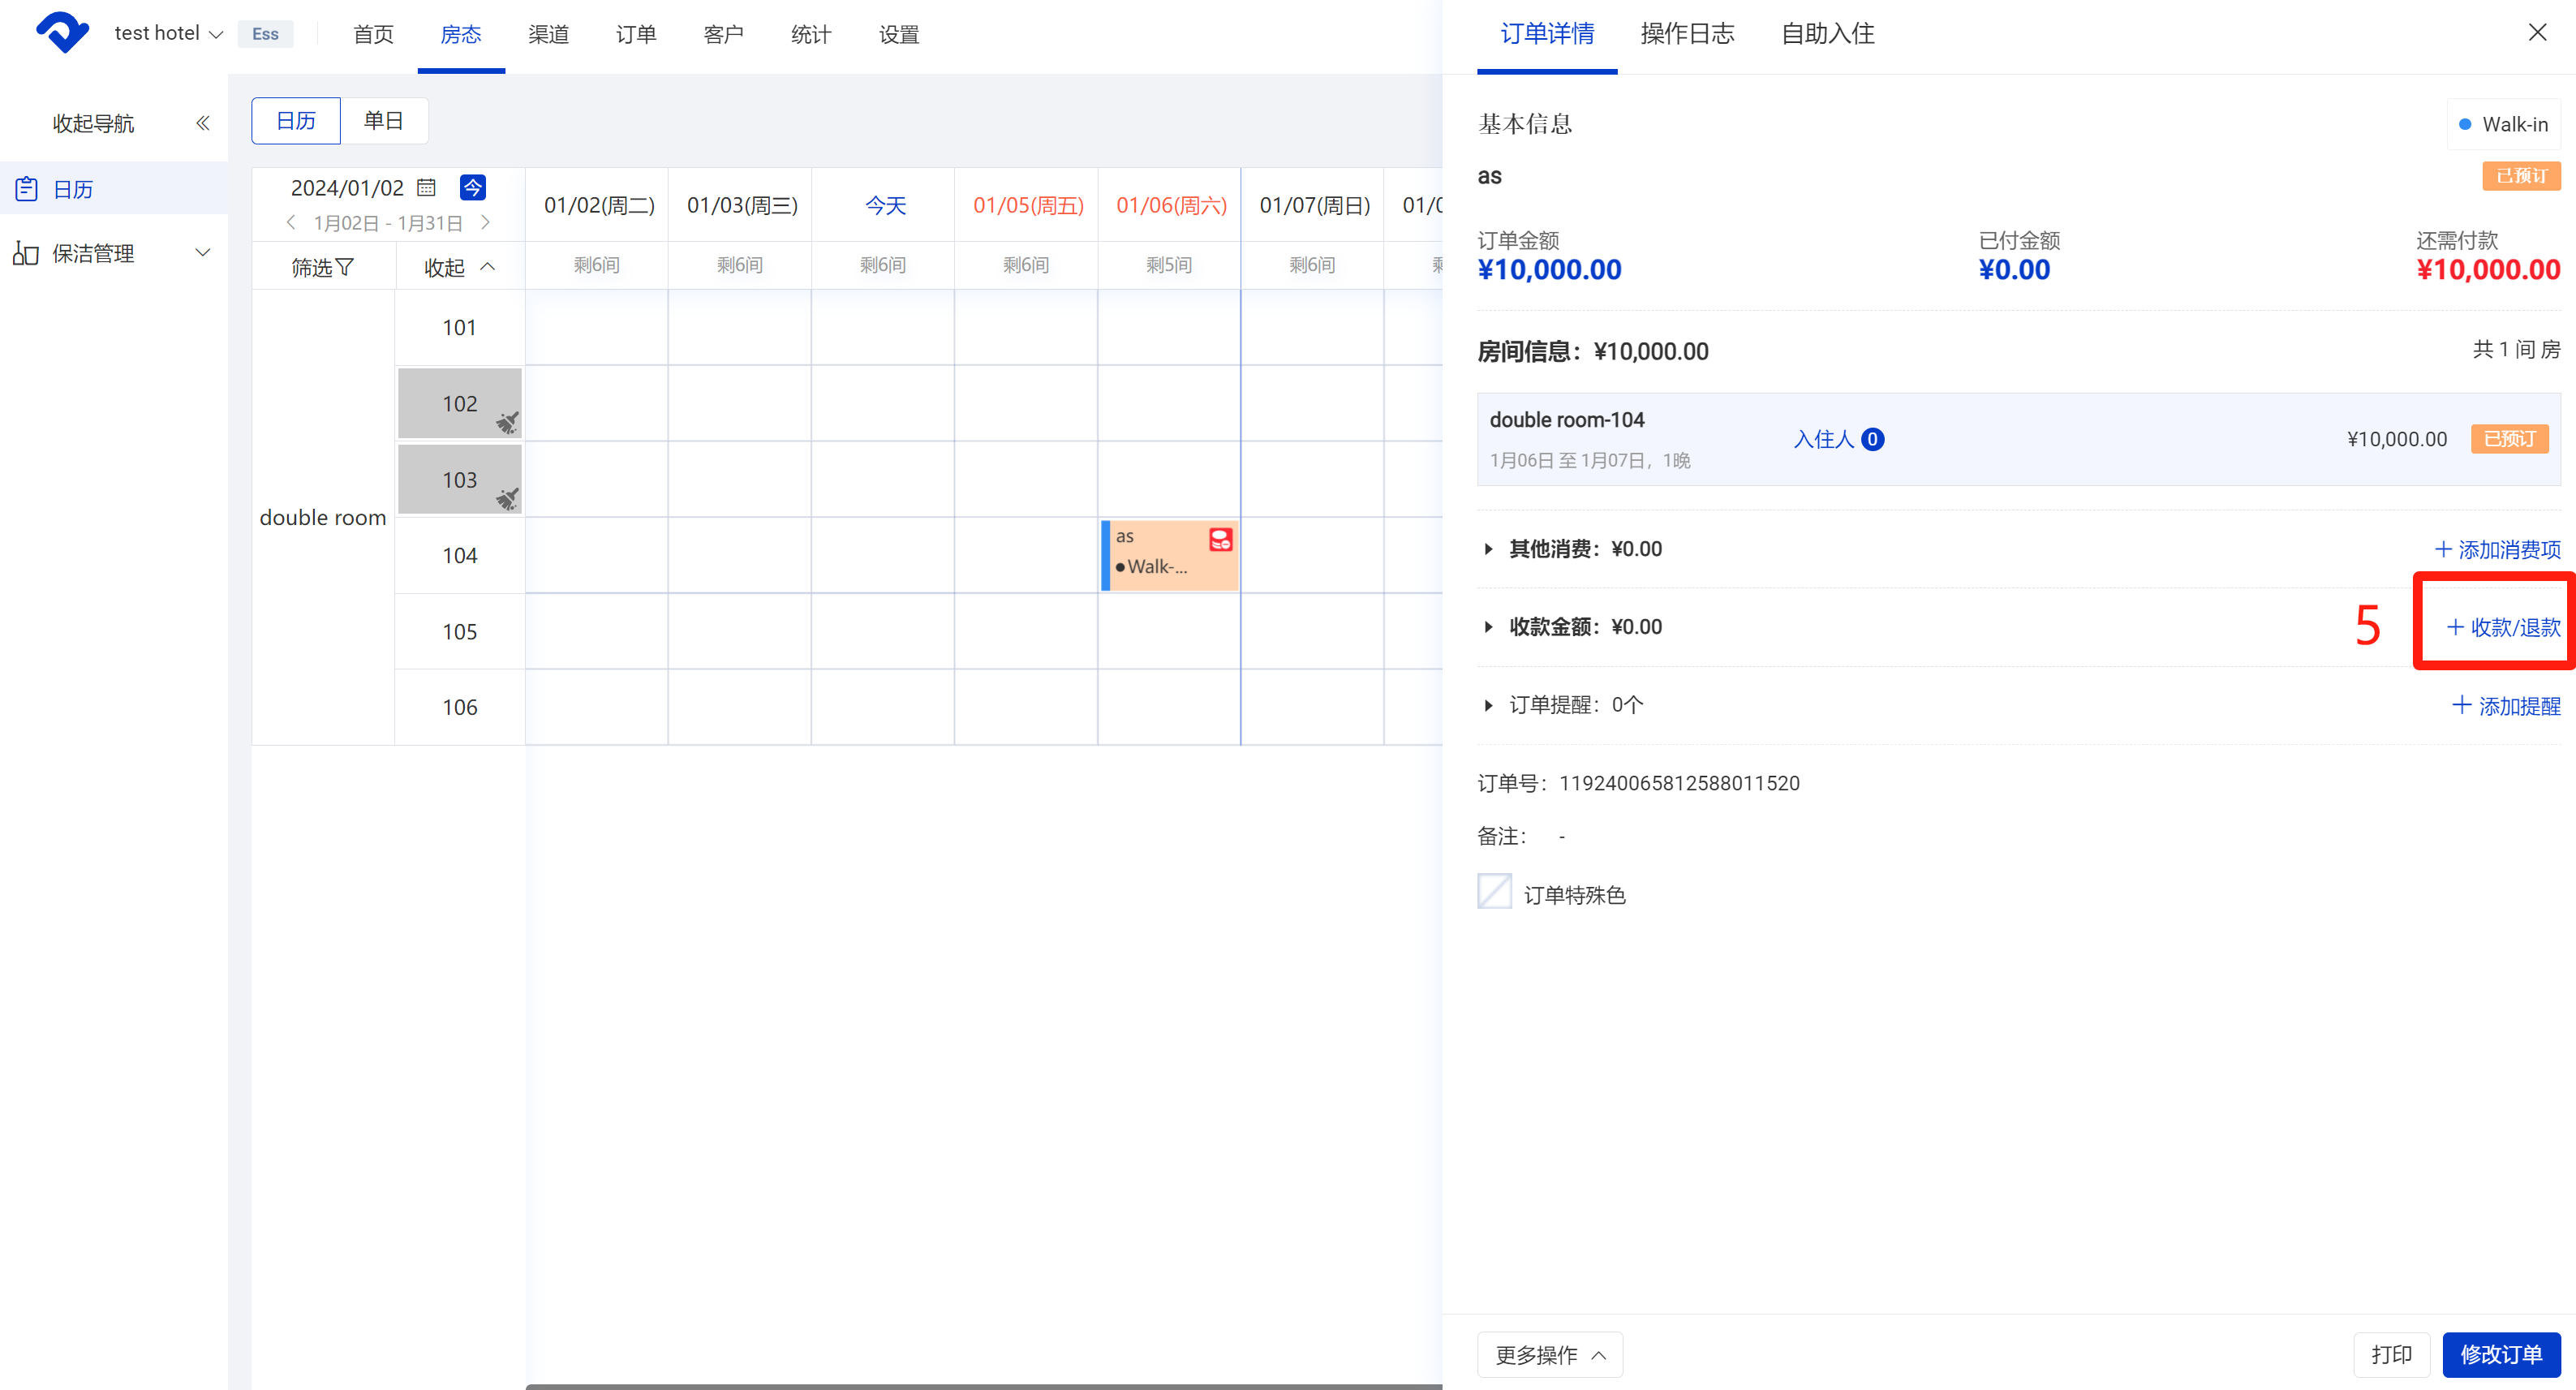Switch to the 首页 menu
The image size is (2576, 1390).
[x=373, y=34]
